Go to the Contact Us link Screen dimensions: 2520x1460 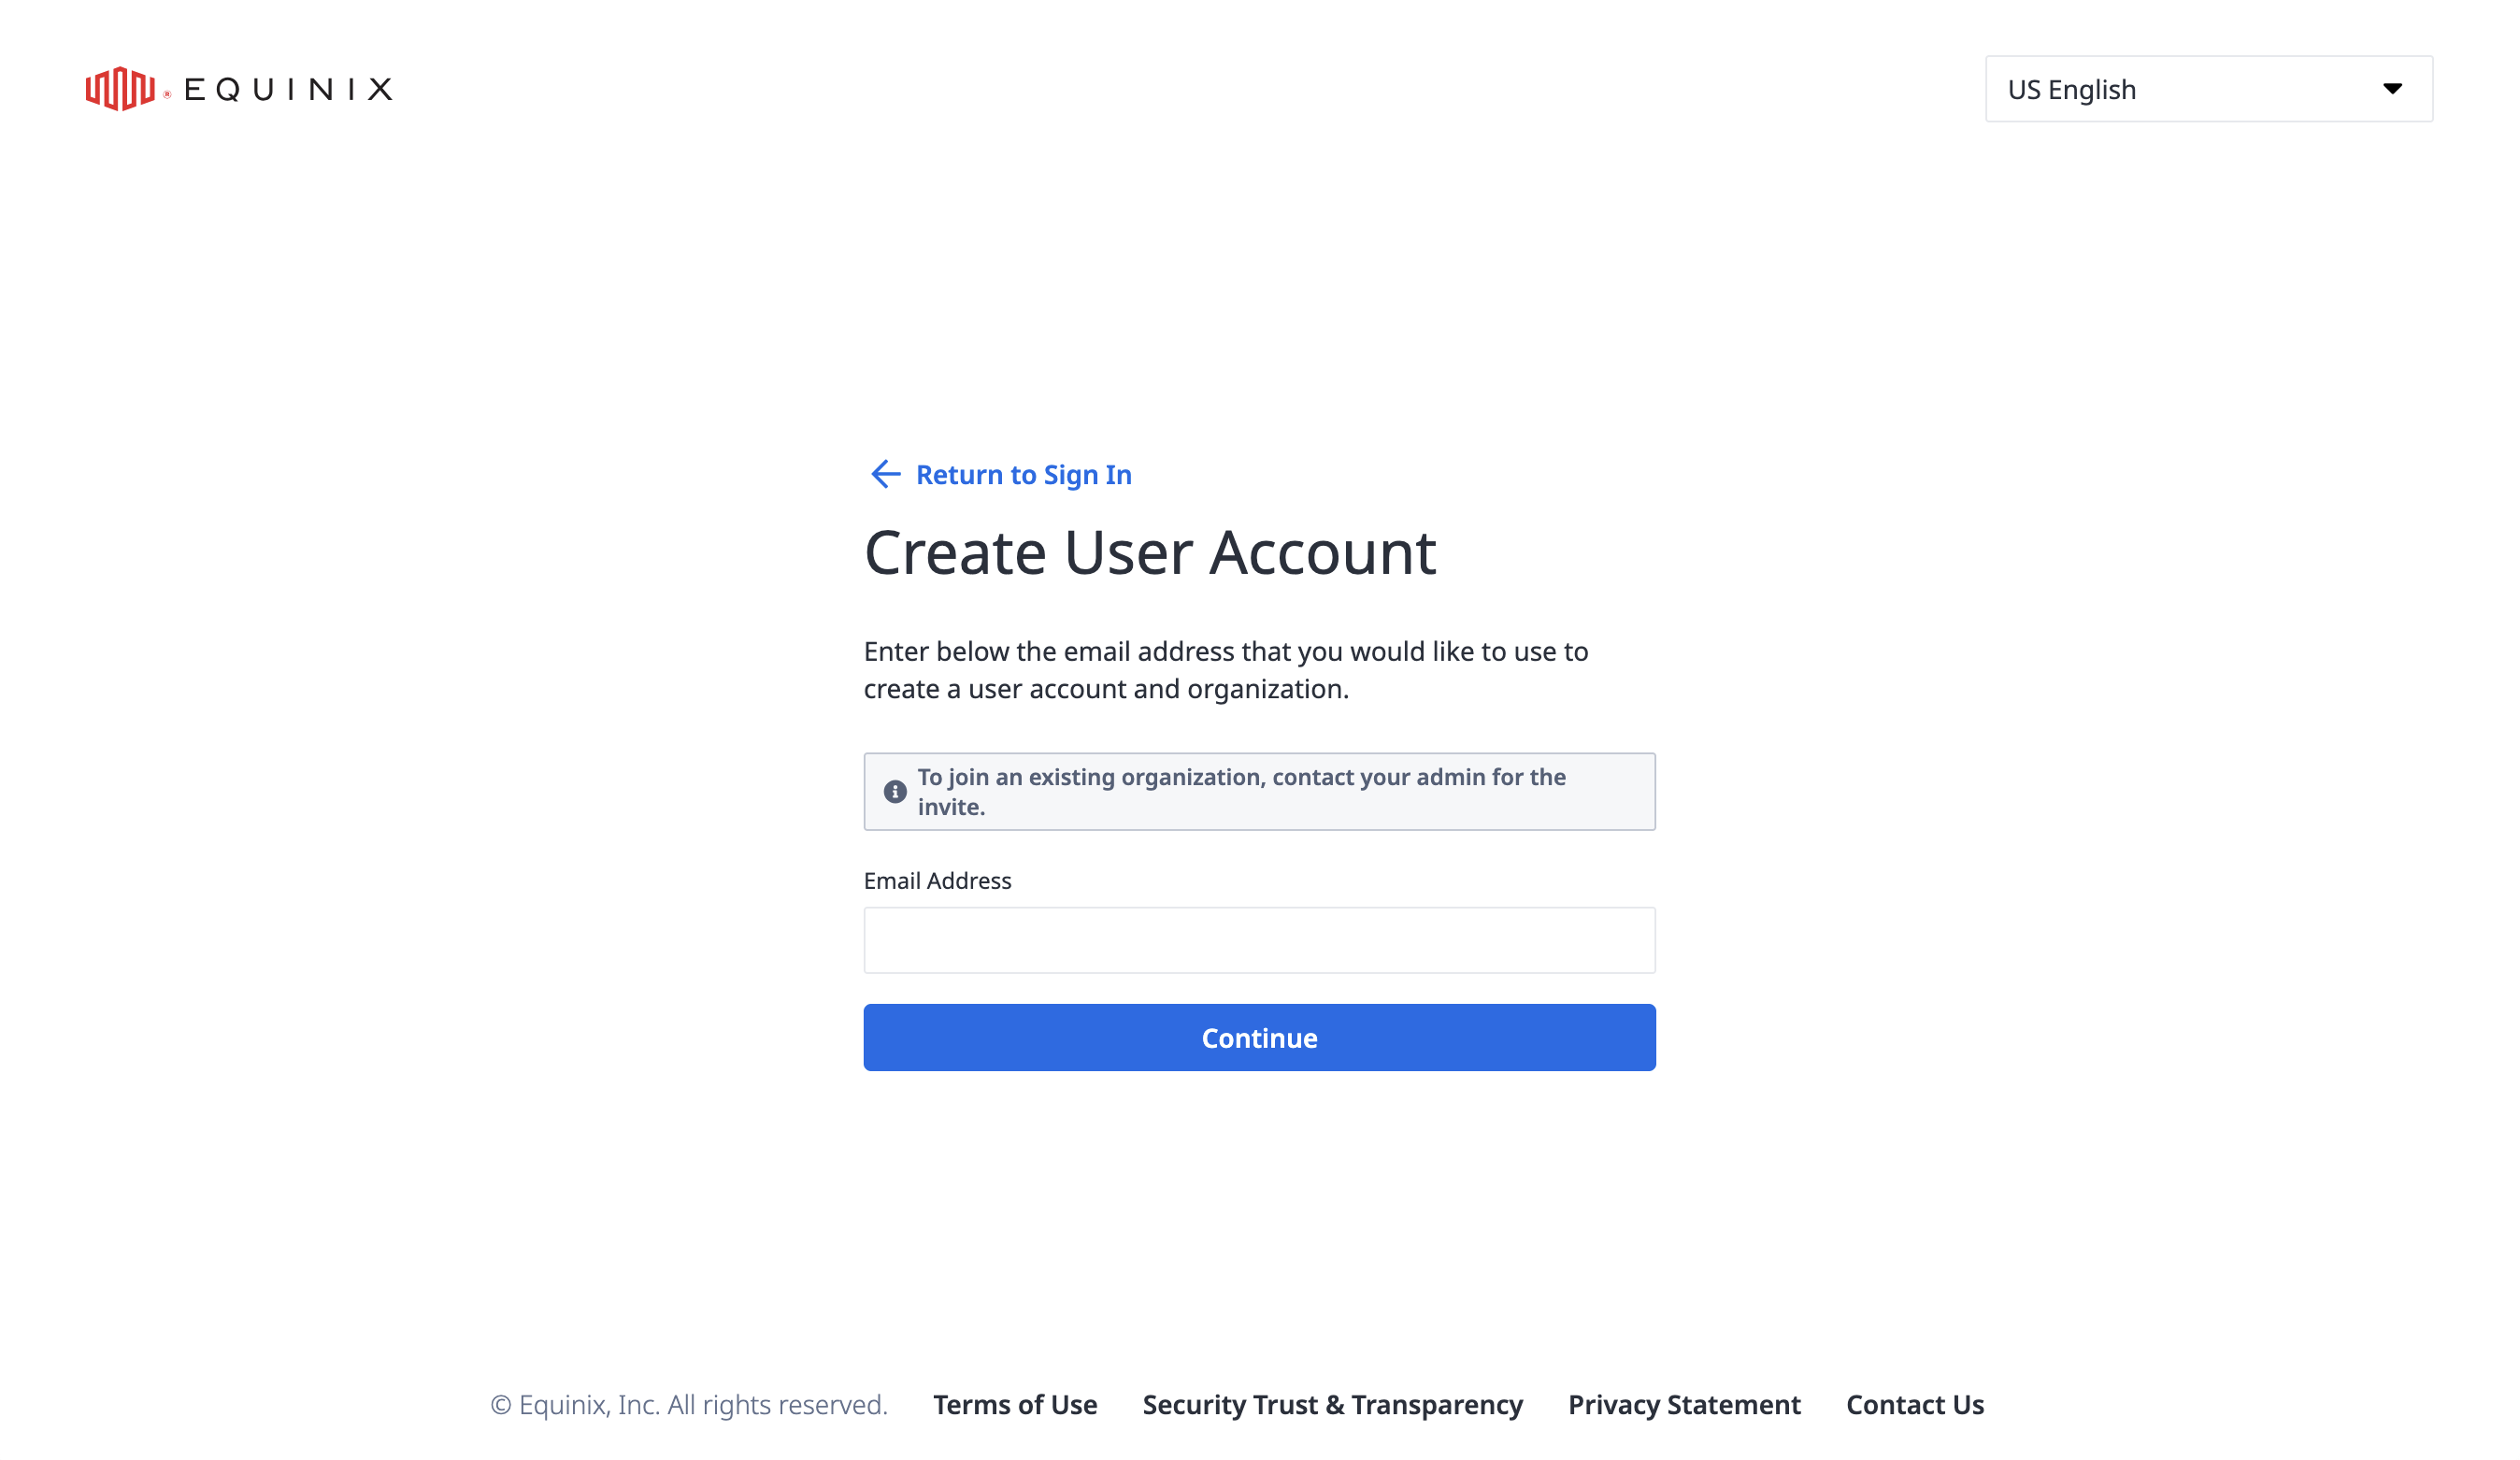click(x=1914, y=1405)
